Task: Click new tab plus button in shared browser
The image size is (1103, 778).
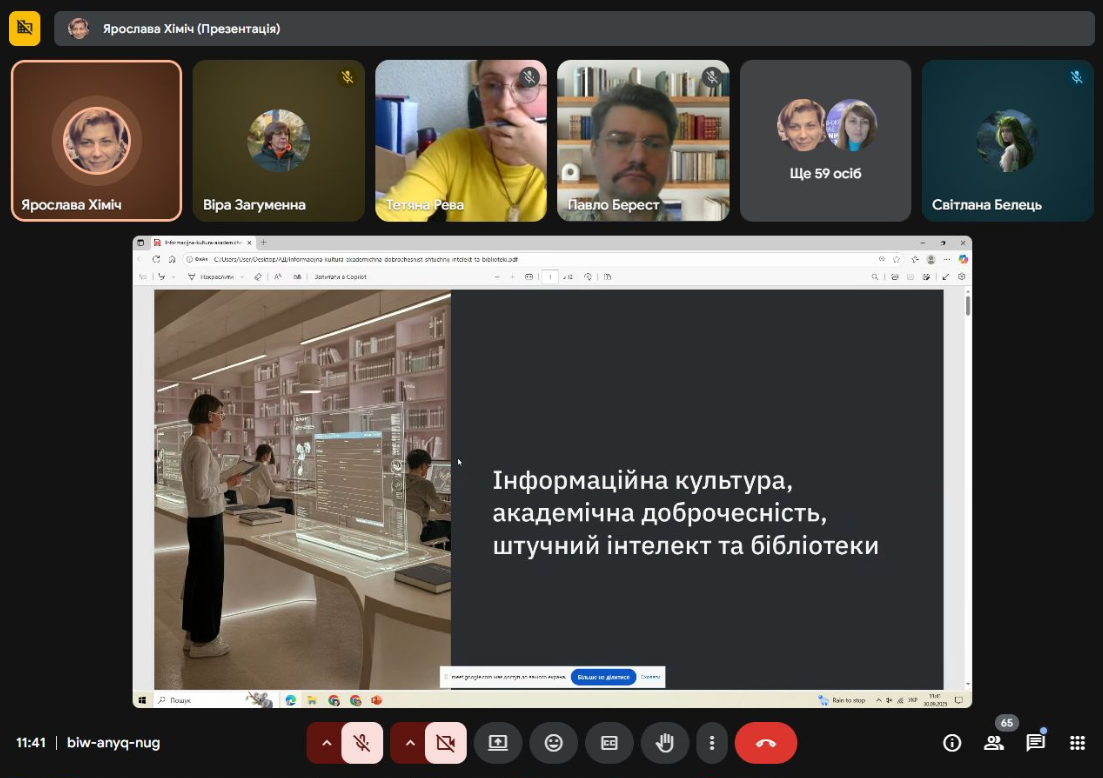Action: [x=264, y=243]
